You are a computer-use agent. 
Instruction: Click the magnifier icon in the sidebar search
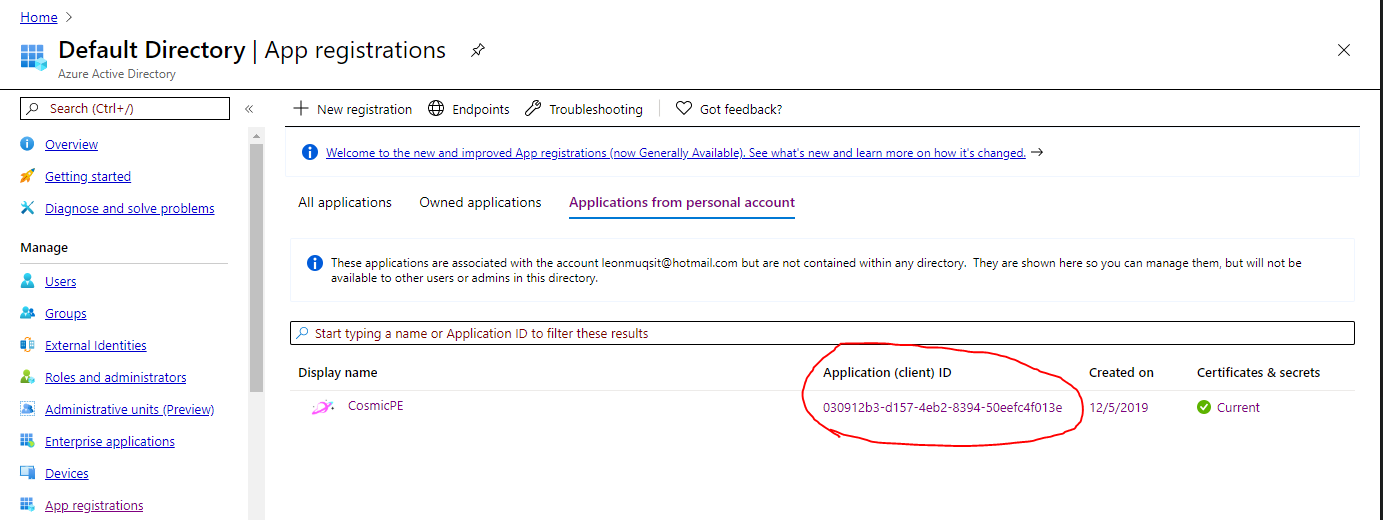(34, 108)
